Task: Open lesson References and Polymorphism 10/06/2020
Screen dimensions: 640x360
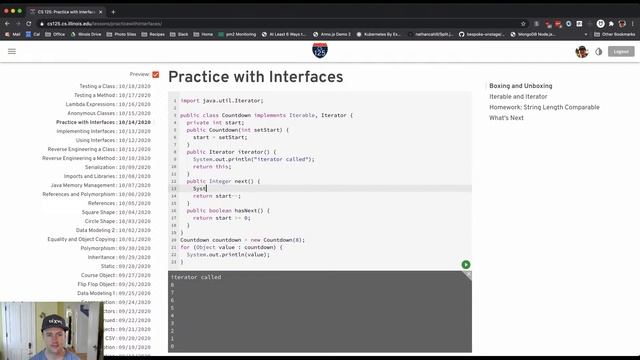Action: [x=96, y=194]
